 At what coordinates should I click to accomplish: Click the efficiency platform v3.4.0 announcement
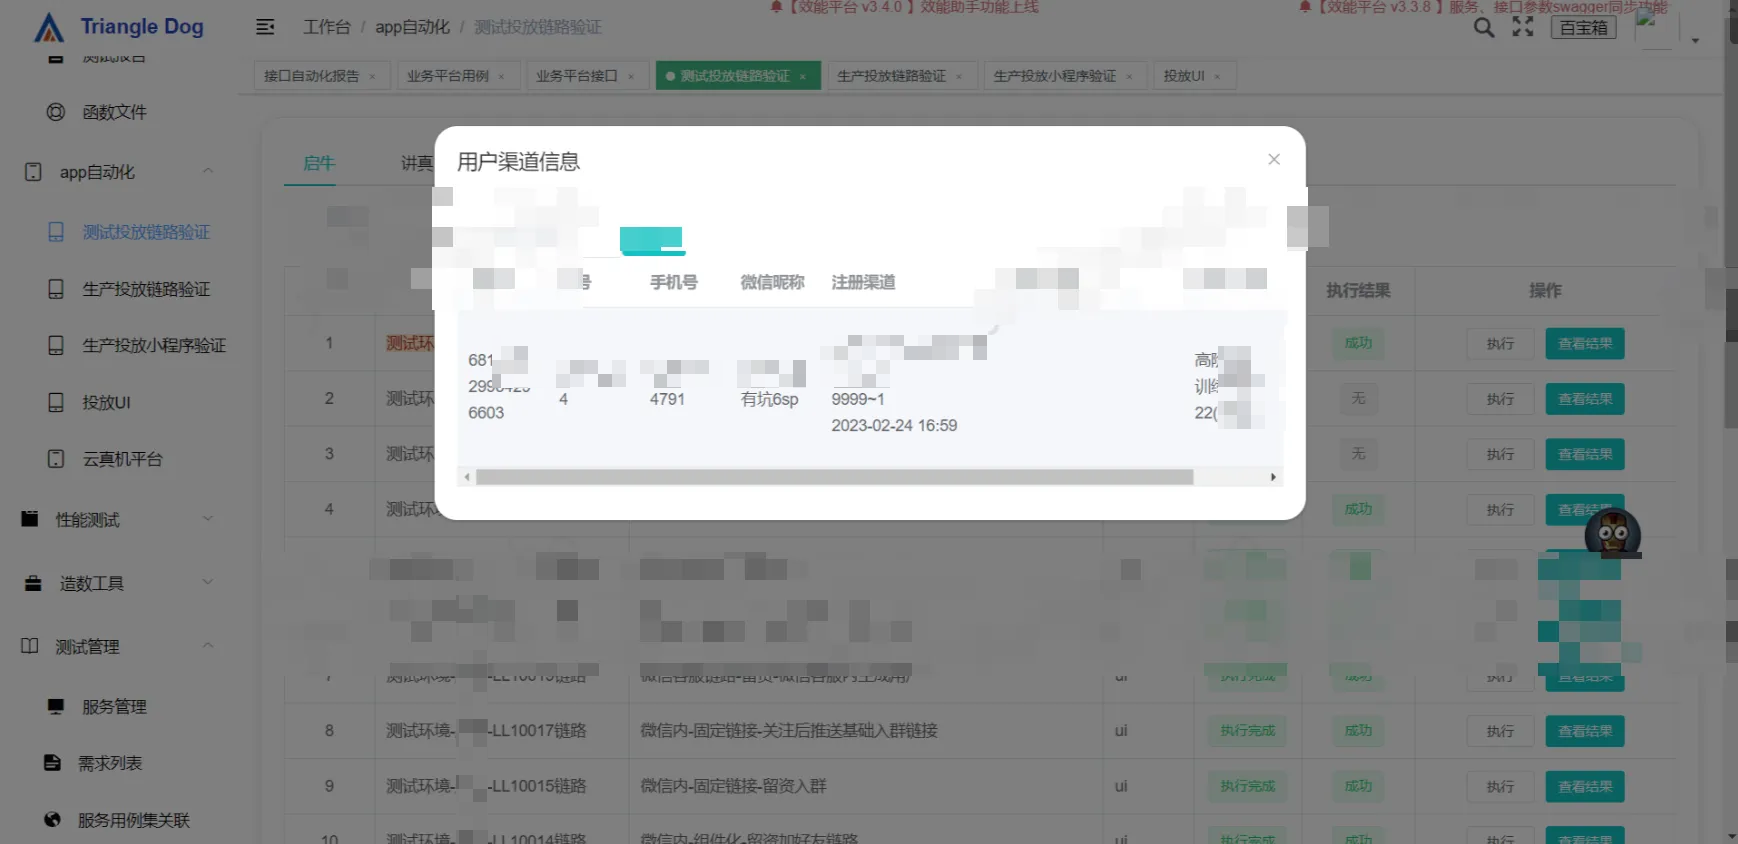[904, 7]
